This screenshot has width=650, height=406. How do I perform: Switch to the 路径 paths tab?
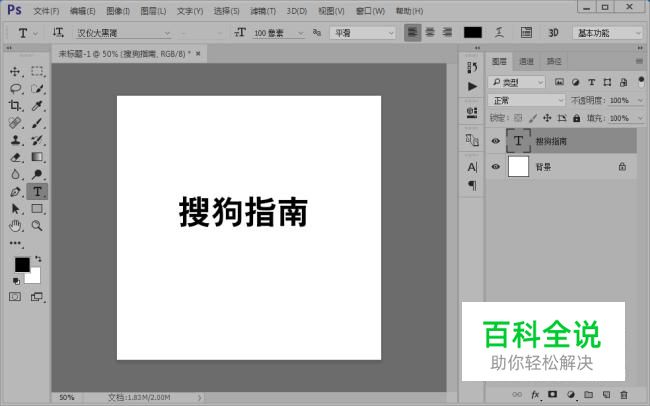[554, 61]
